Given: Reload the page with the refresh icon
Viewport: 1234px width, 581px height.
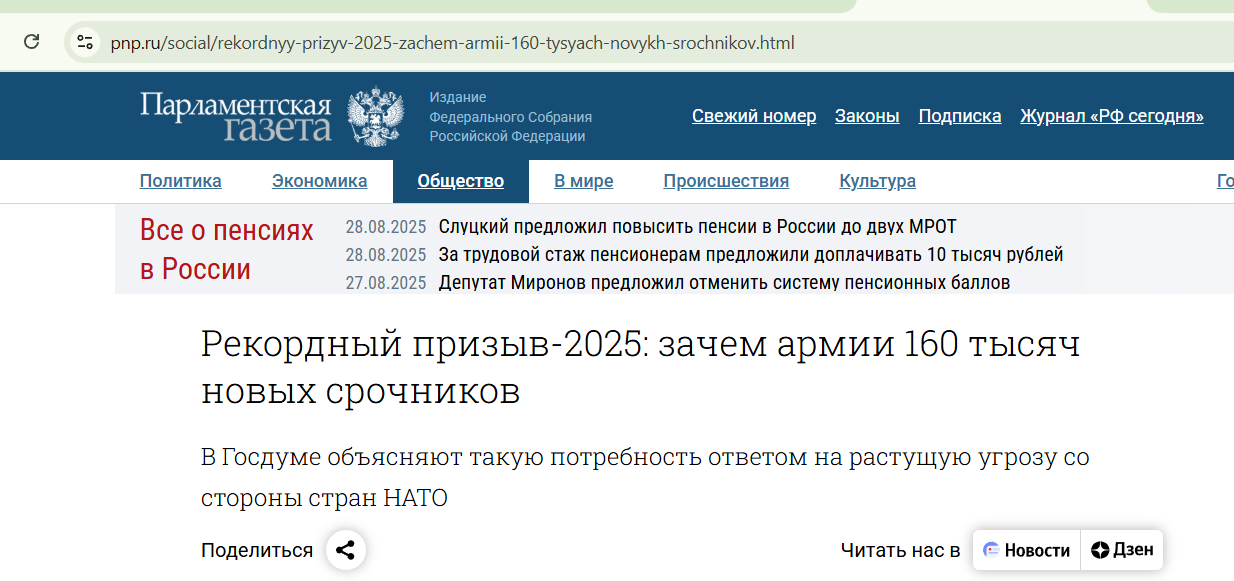Looking at the screenshot, I should [32, 42].
